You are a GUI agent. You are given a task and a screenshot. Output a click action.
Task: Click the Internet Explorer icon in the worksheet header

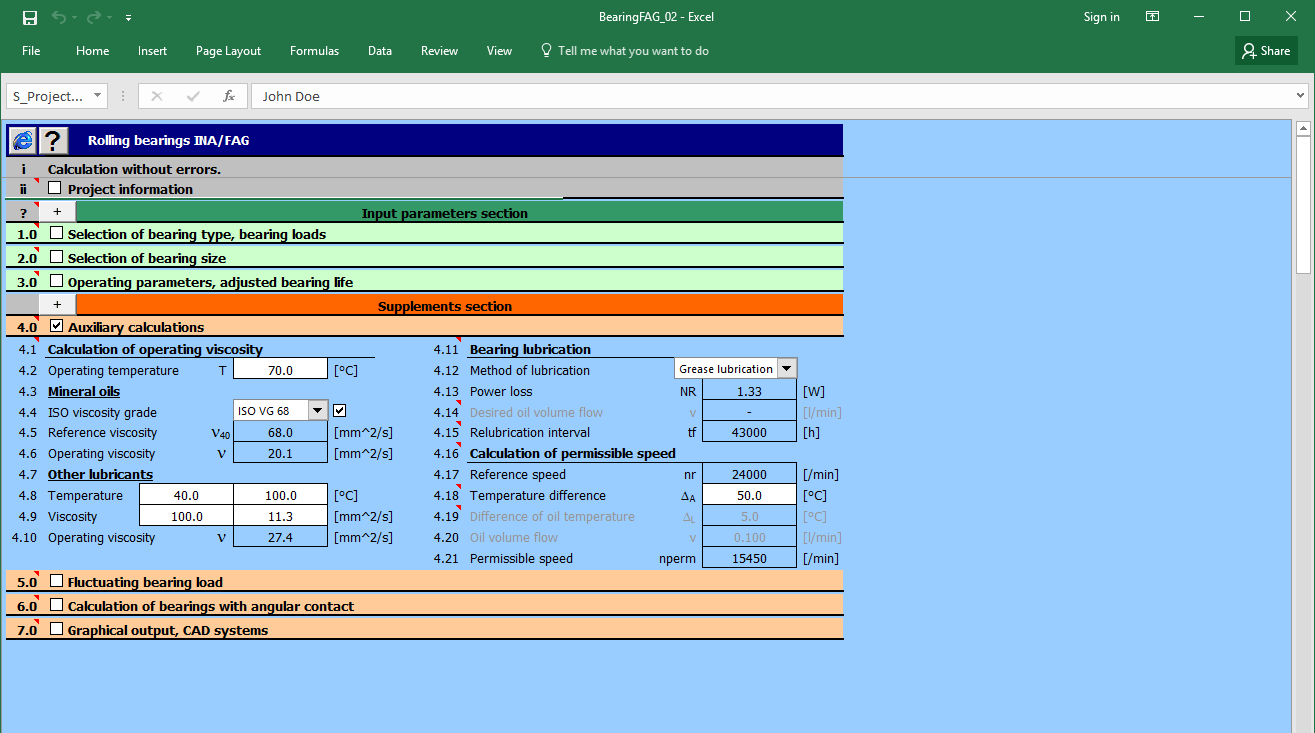21,140
